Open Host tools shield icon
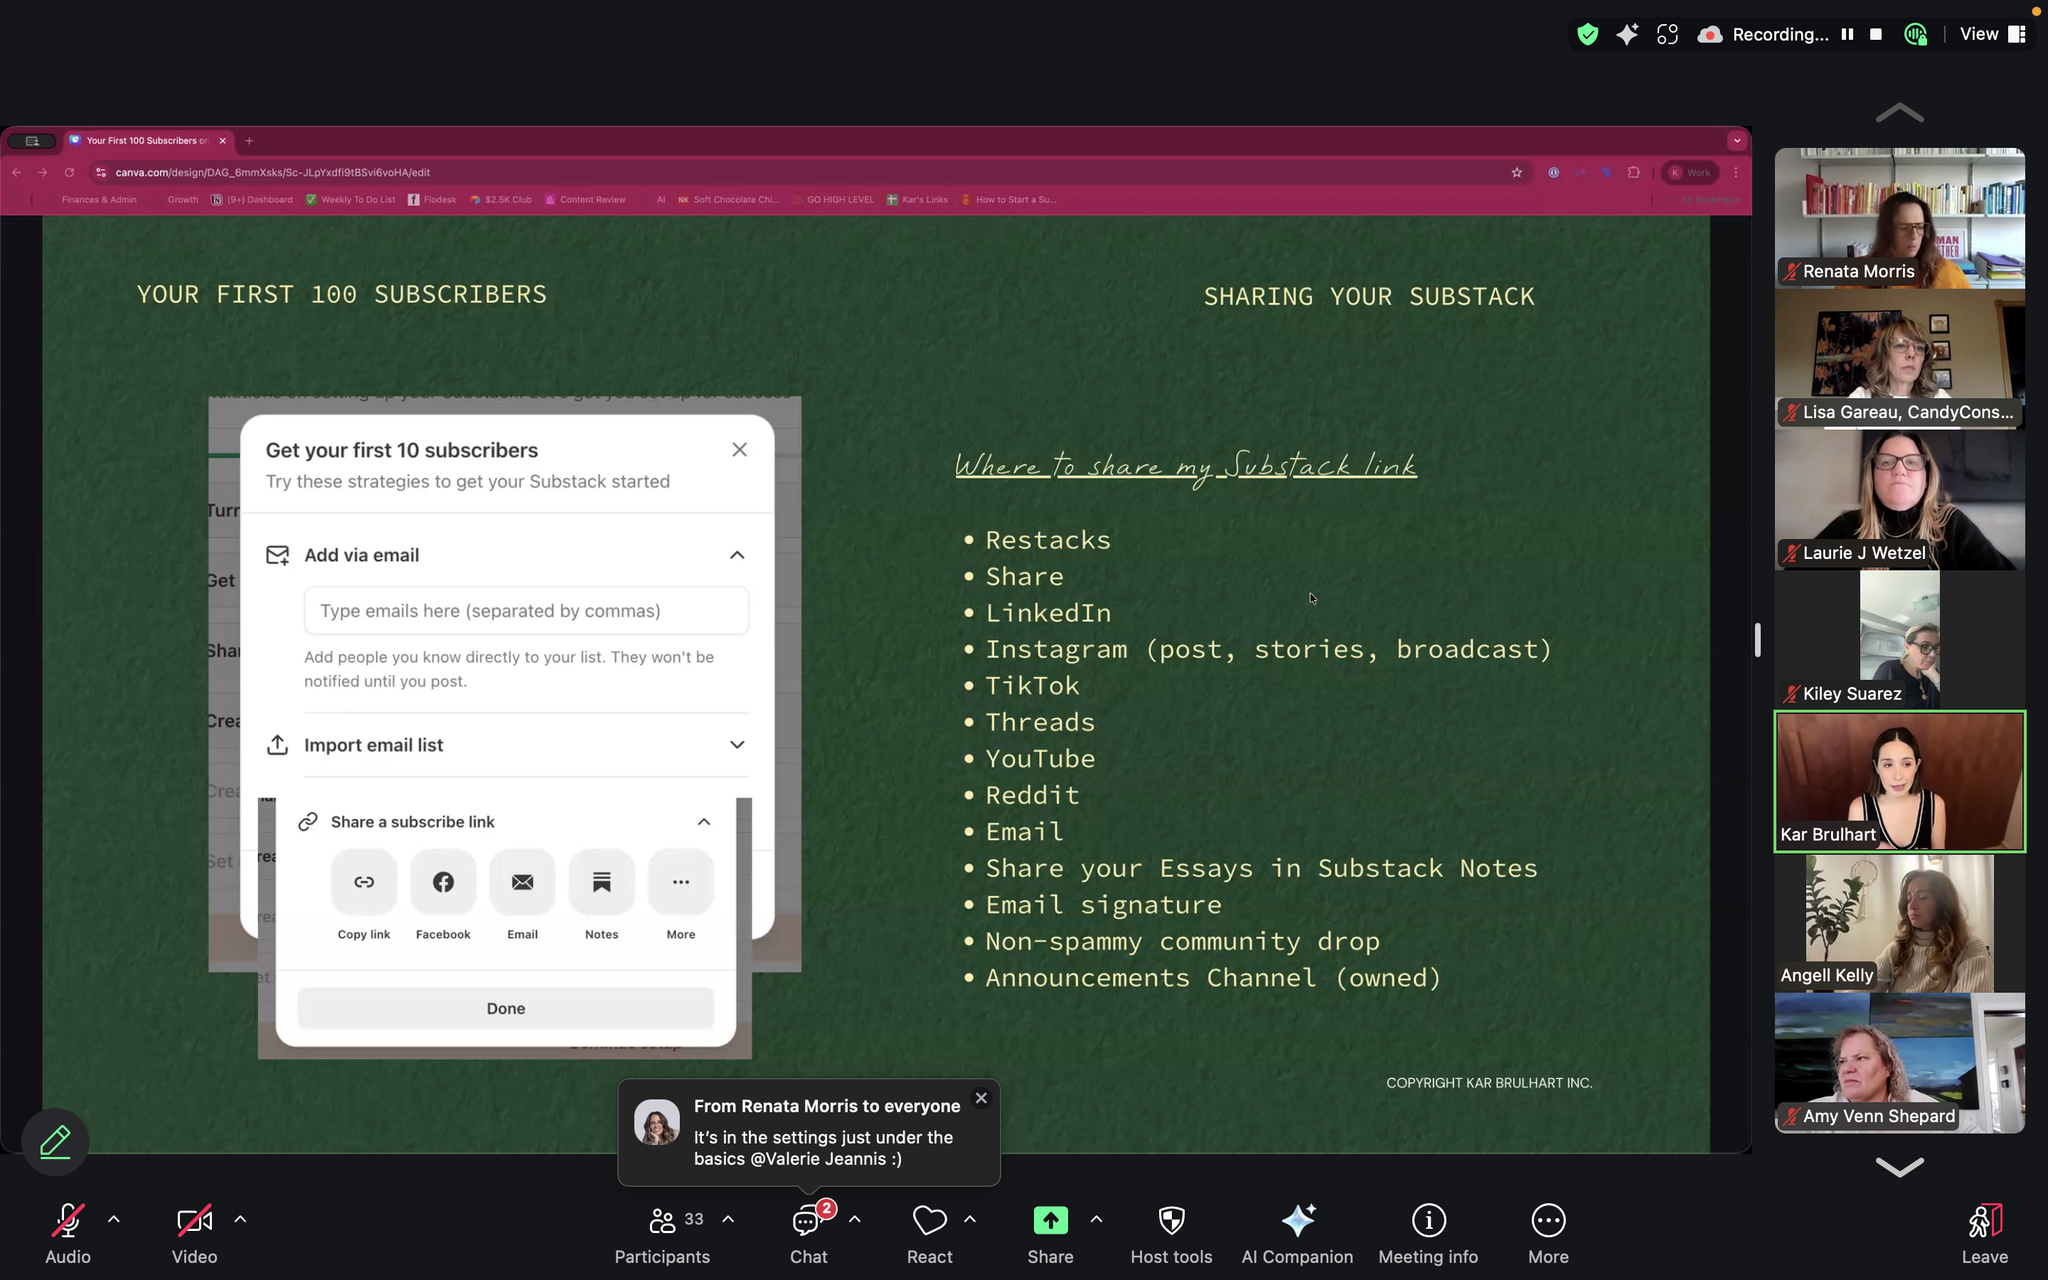This screenshot has height=1280, width=2048. pos(1171,1221)
